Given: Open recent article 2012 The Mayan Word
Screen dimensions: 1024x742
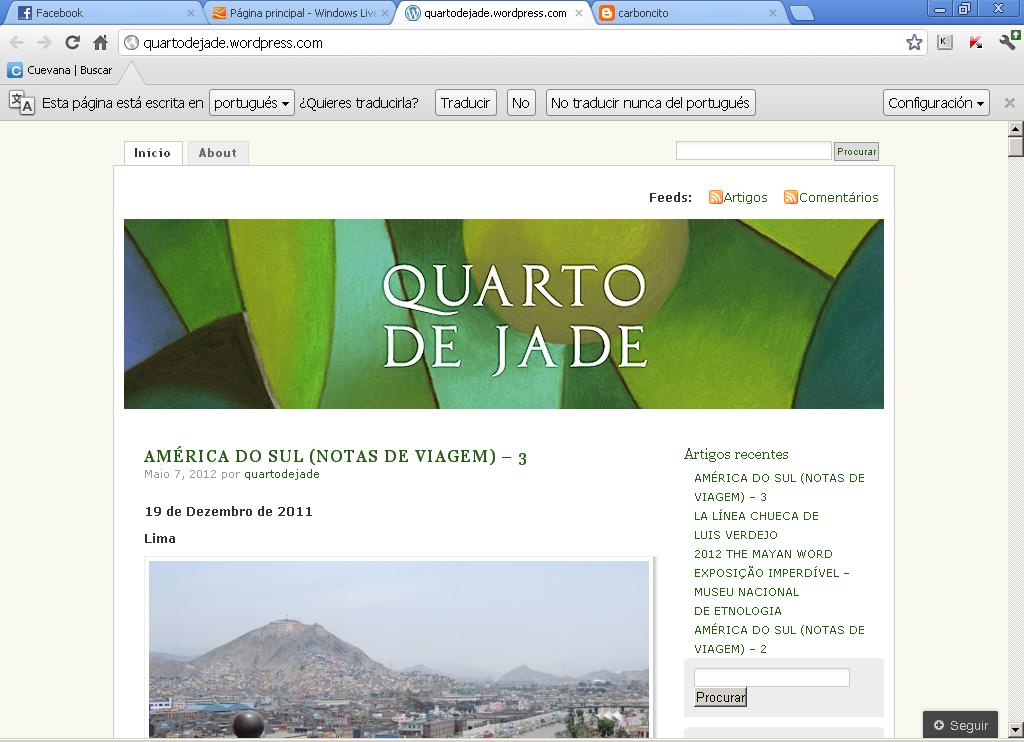Looking at the screenshot, I should coord(763,554).
